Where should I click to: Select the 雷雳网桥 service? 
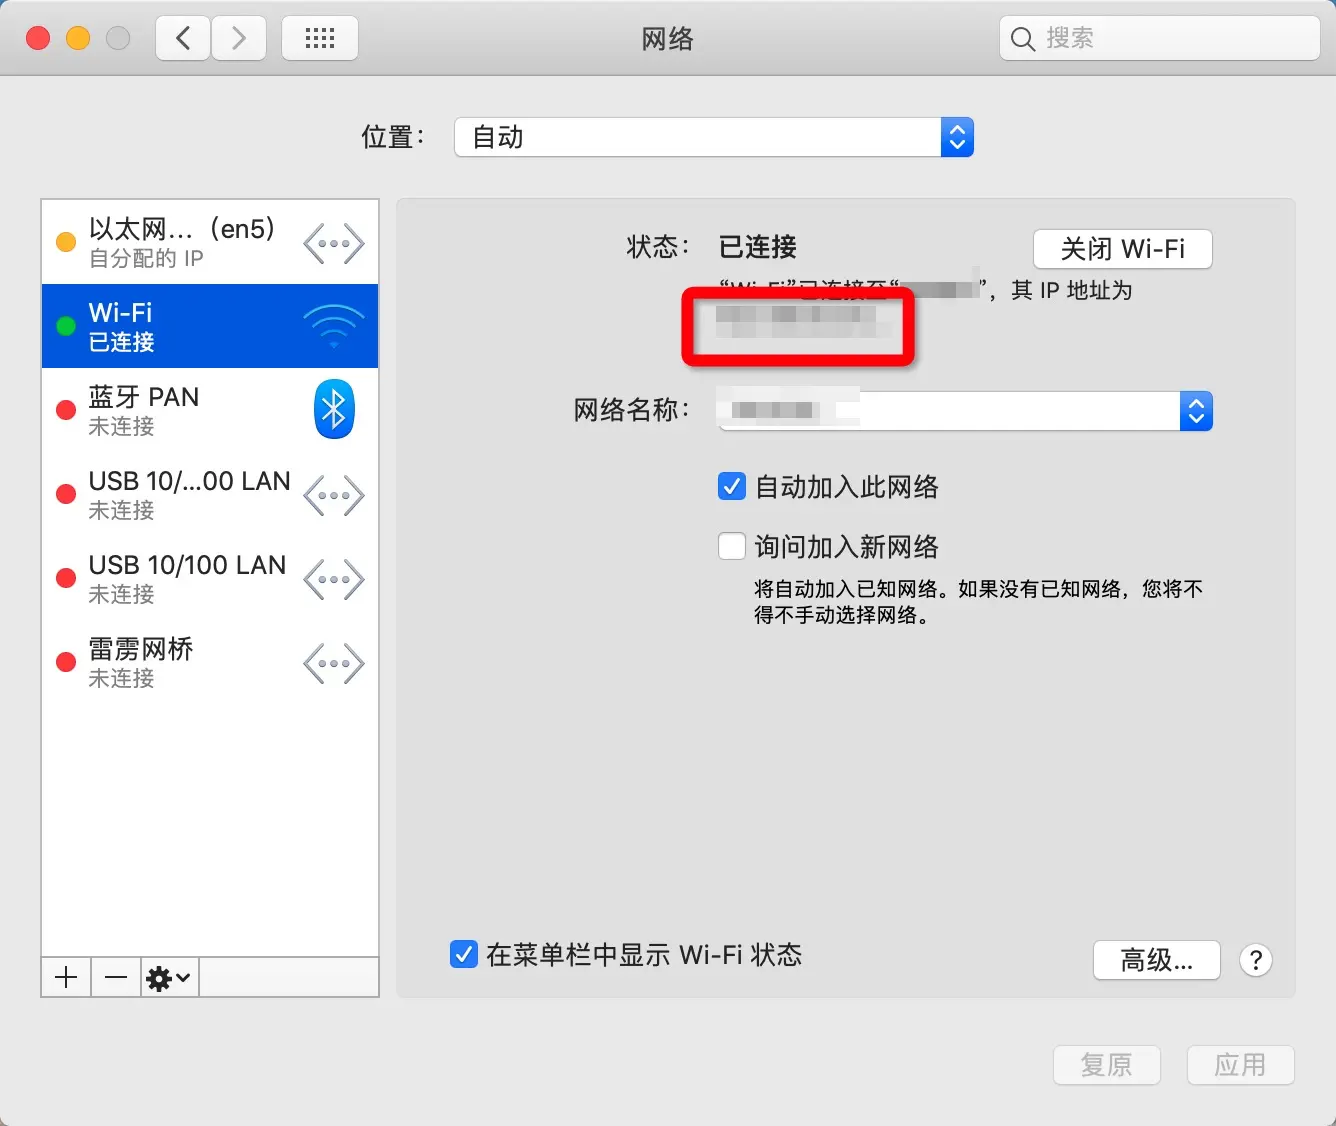210,662
